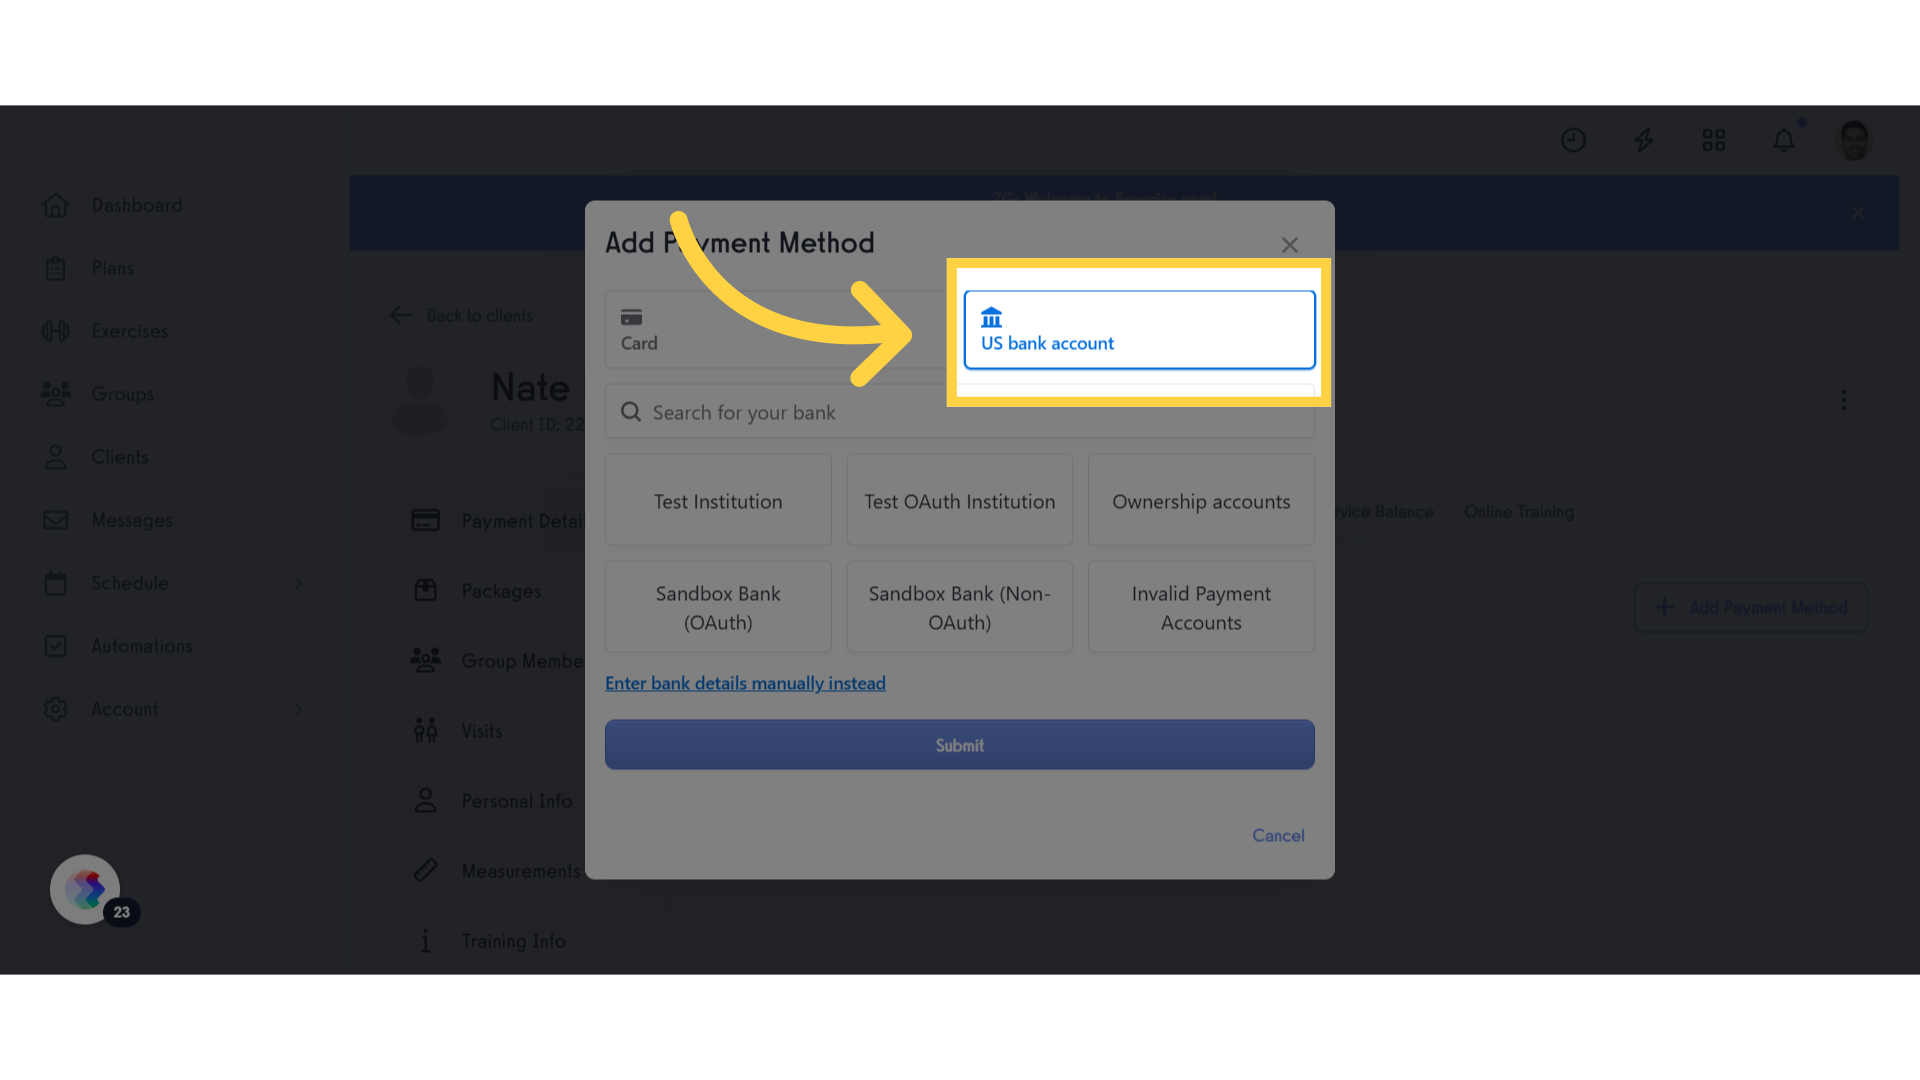Select the Test Institution bank option
The height and width of the screenshot is (1080, 1920).
tap(717, 500)
